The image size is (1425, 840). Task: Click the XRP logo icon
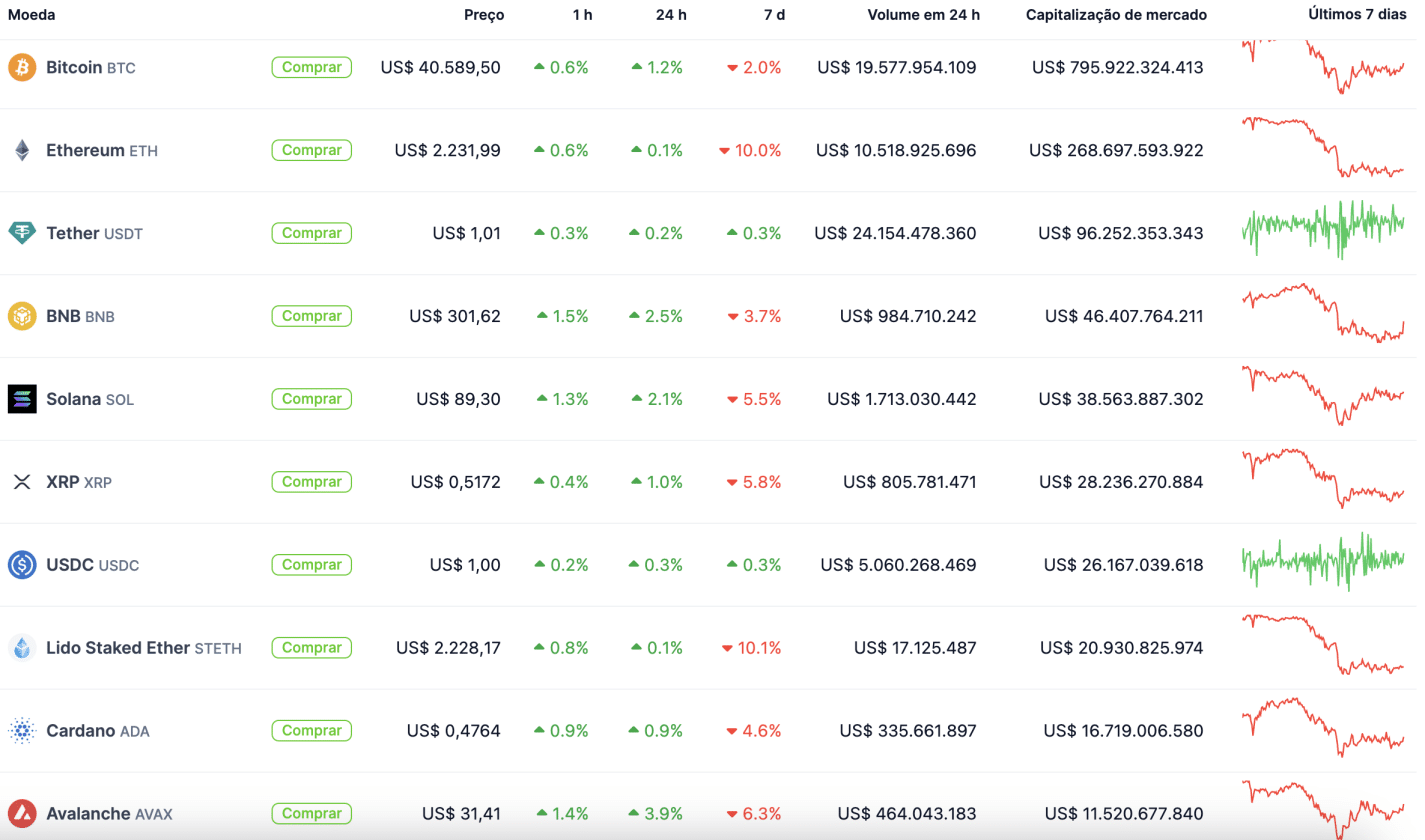[22, 482]
